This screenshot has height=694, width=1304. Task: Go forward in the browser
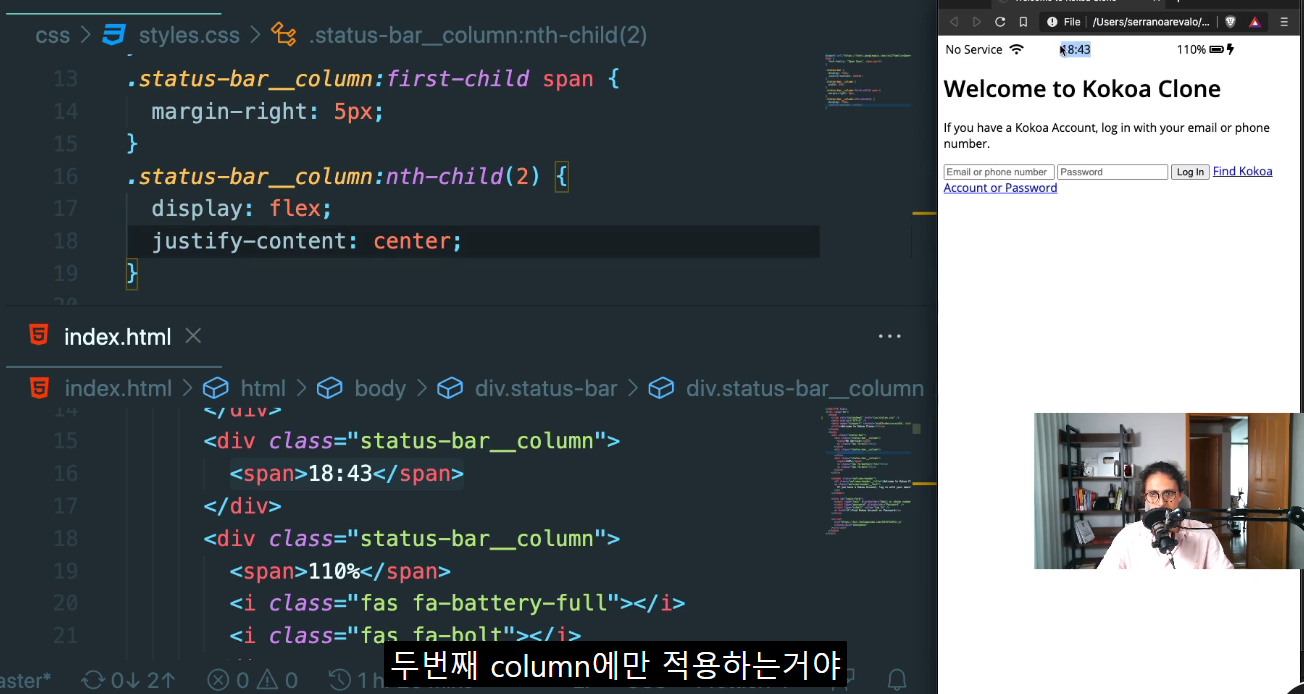pyautogui.click(x=977, y=21)
